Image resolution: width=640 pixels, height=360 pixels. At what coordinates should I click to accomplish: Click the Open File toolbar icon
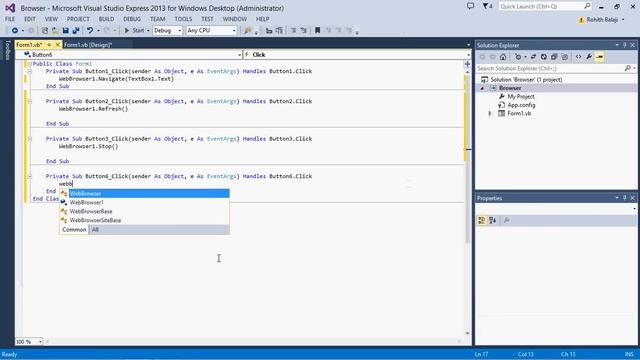[55, 31]
